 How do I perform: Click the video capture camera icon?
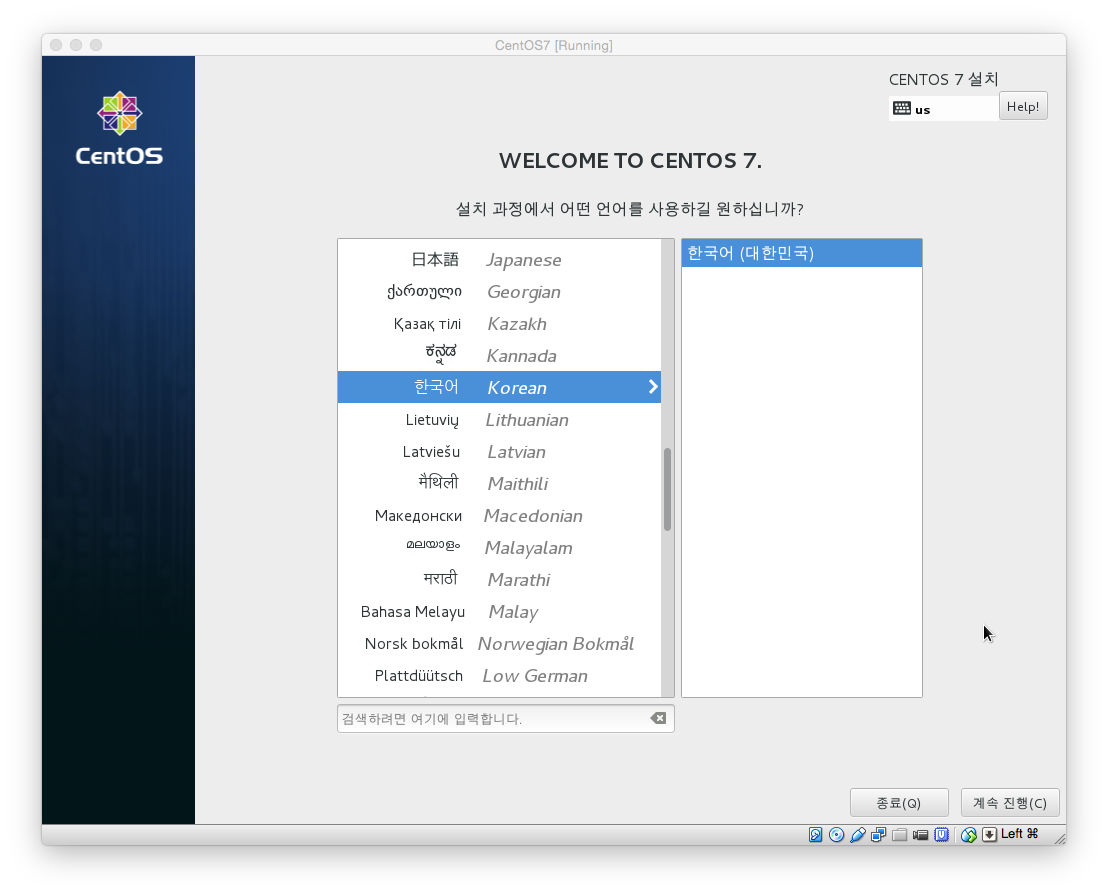(x=920, y=834)
